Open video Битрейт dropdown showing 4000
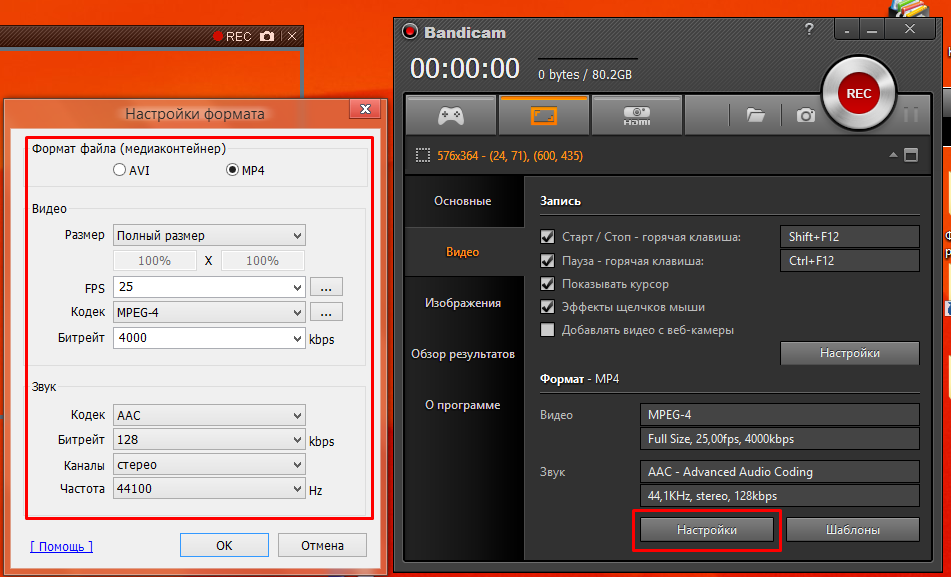Screen dimensions: 951x577 (209, 338)
